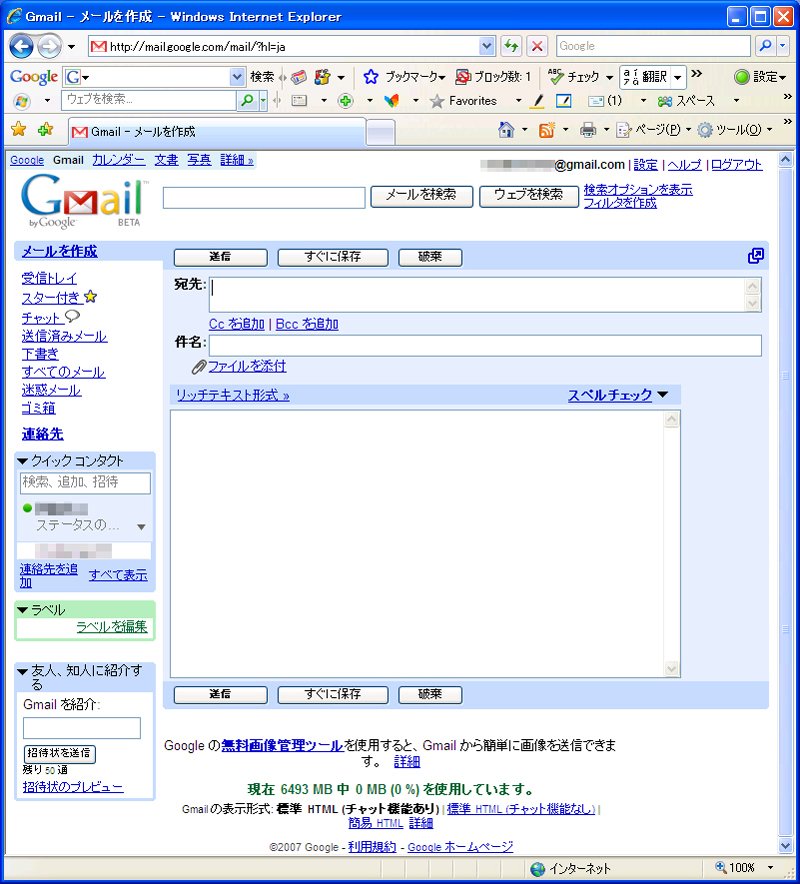Viewport: 800px width, 884px height.
Task: Click the ウェブを検索 button
Action: [529, 196]
